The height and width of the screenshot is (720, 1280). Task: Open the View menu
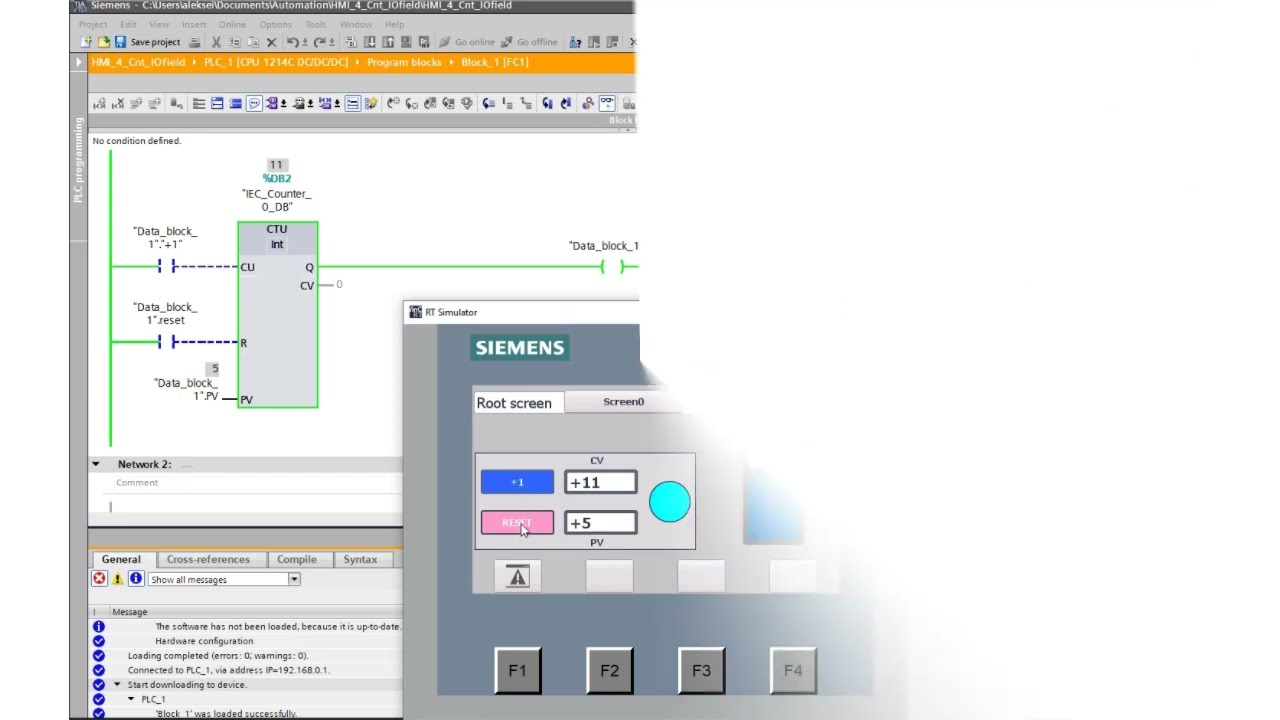(159, 24)
